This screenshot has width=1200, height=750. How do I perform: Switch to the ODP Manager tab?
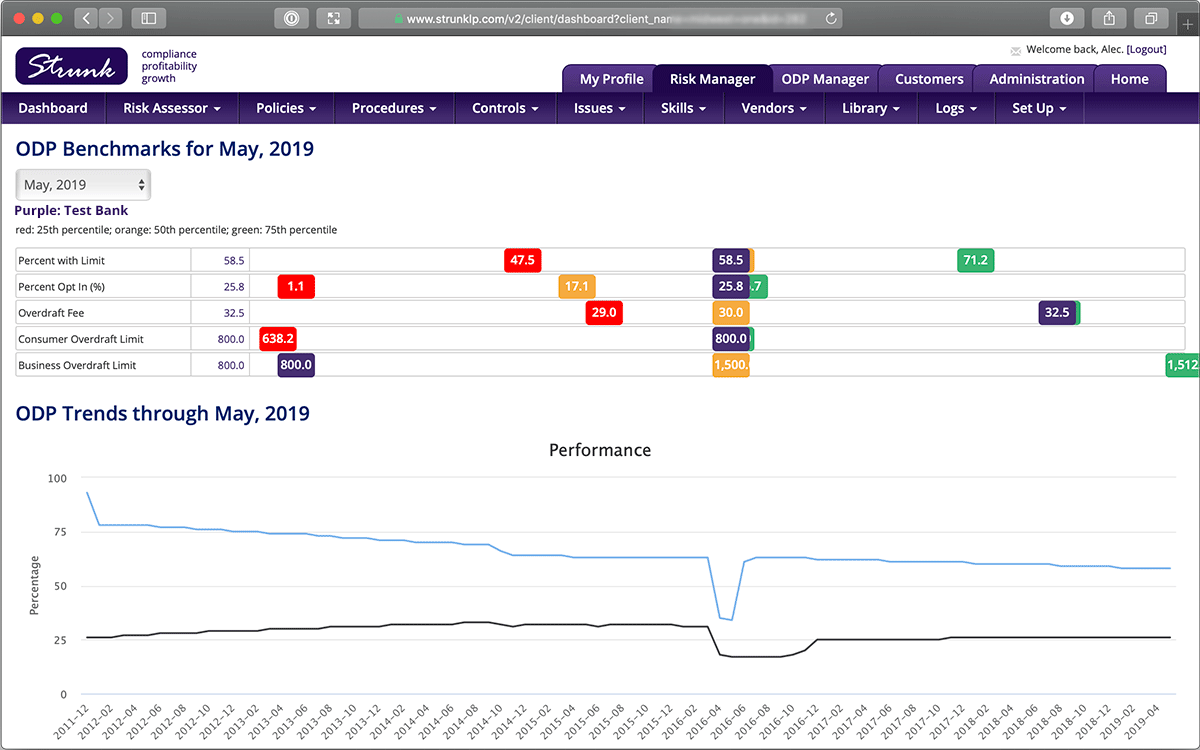[x=825, y=78]
